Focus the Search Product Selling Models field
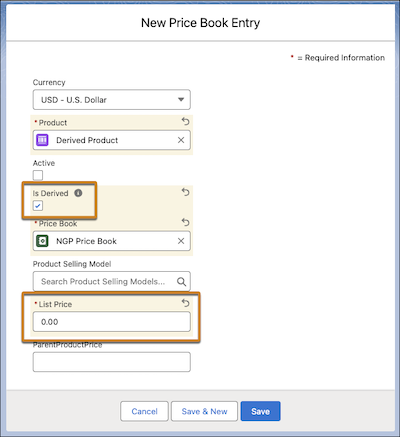400x437 pixels. pos(112,282)
